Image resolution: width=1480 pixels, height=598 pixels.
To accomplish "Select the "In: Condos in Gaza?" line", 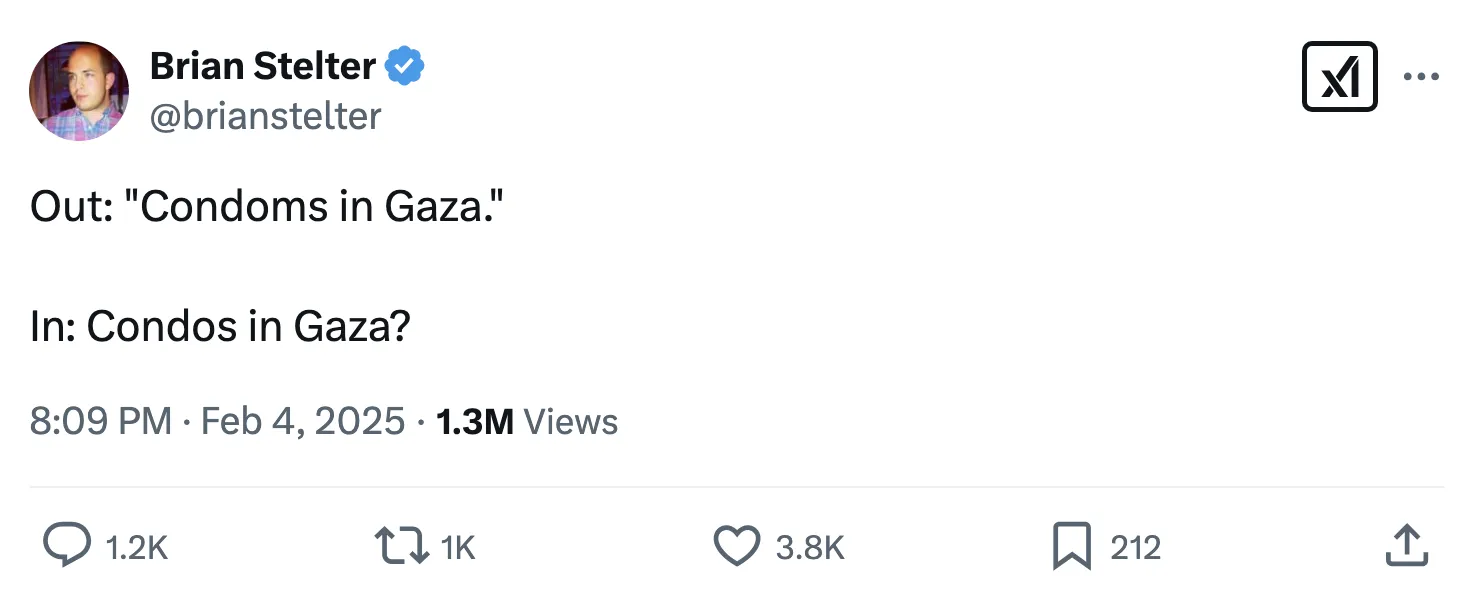I will (x=220, y=326).
